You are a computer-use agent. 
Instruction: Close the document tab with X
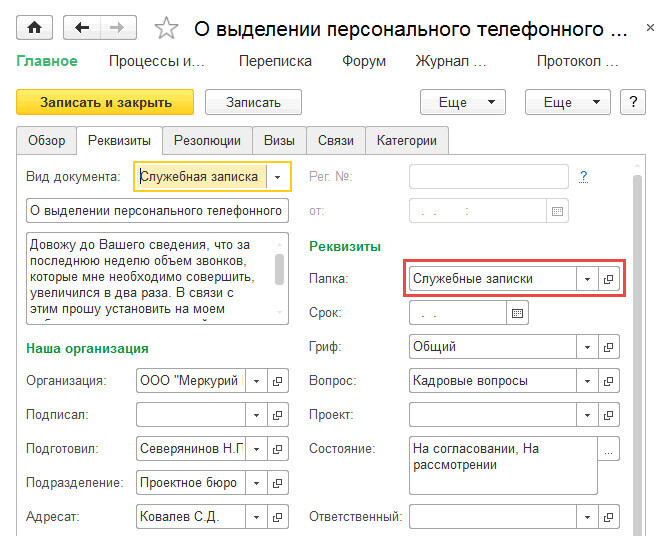(650, 28)
